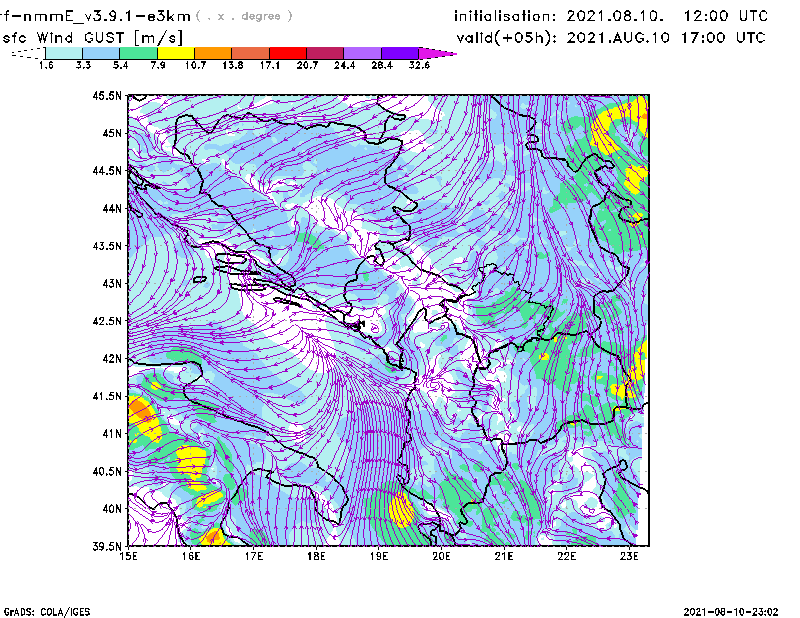Click legend value 3.3

[x=83, y=65]
